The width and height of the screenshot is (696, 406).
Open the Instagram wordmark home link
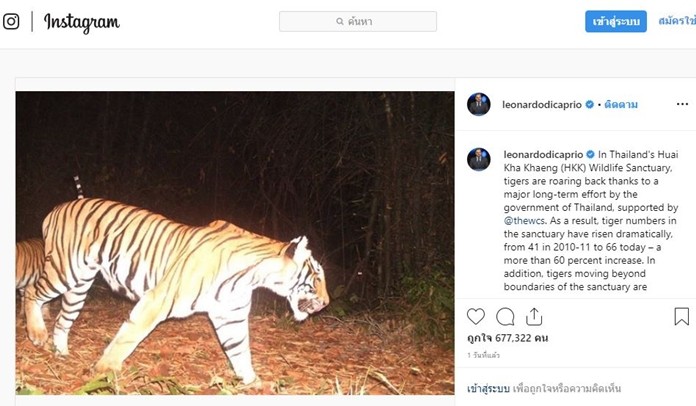[81, 22]
